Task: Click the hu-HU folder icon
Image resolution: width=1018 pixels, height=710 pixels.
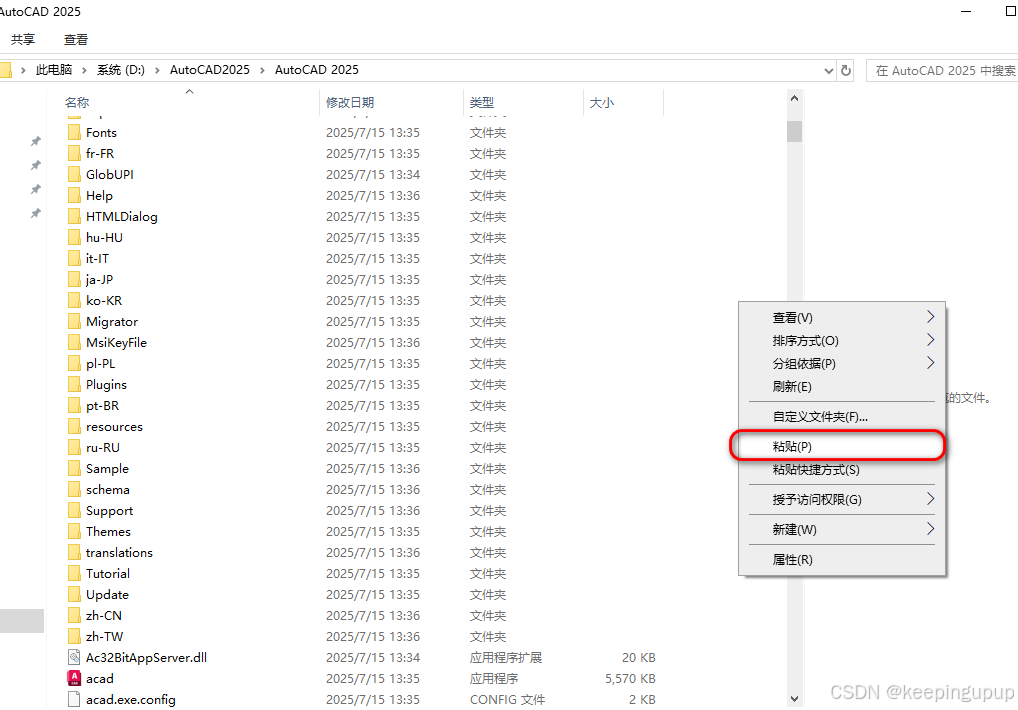Action: tap(74, 238)
